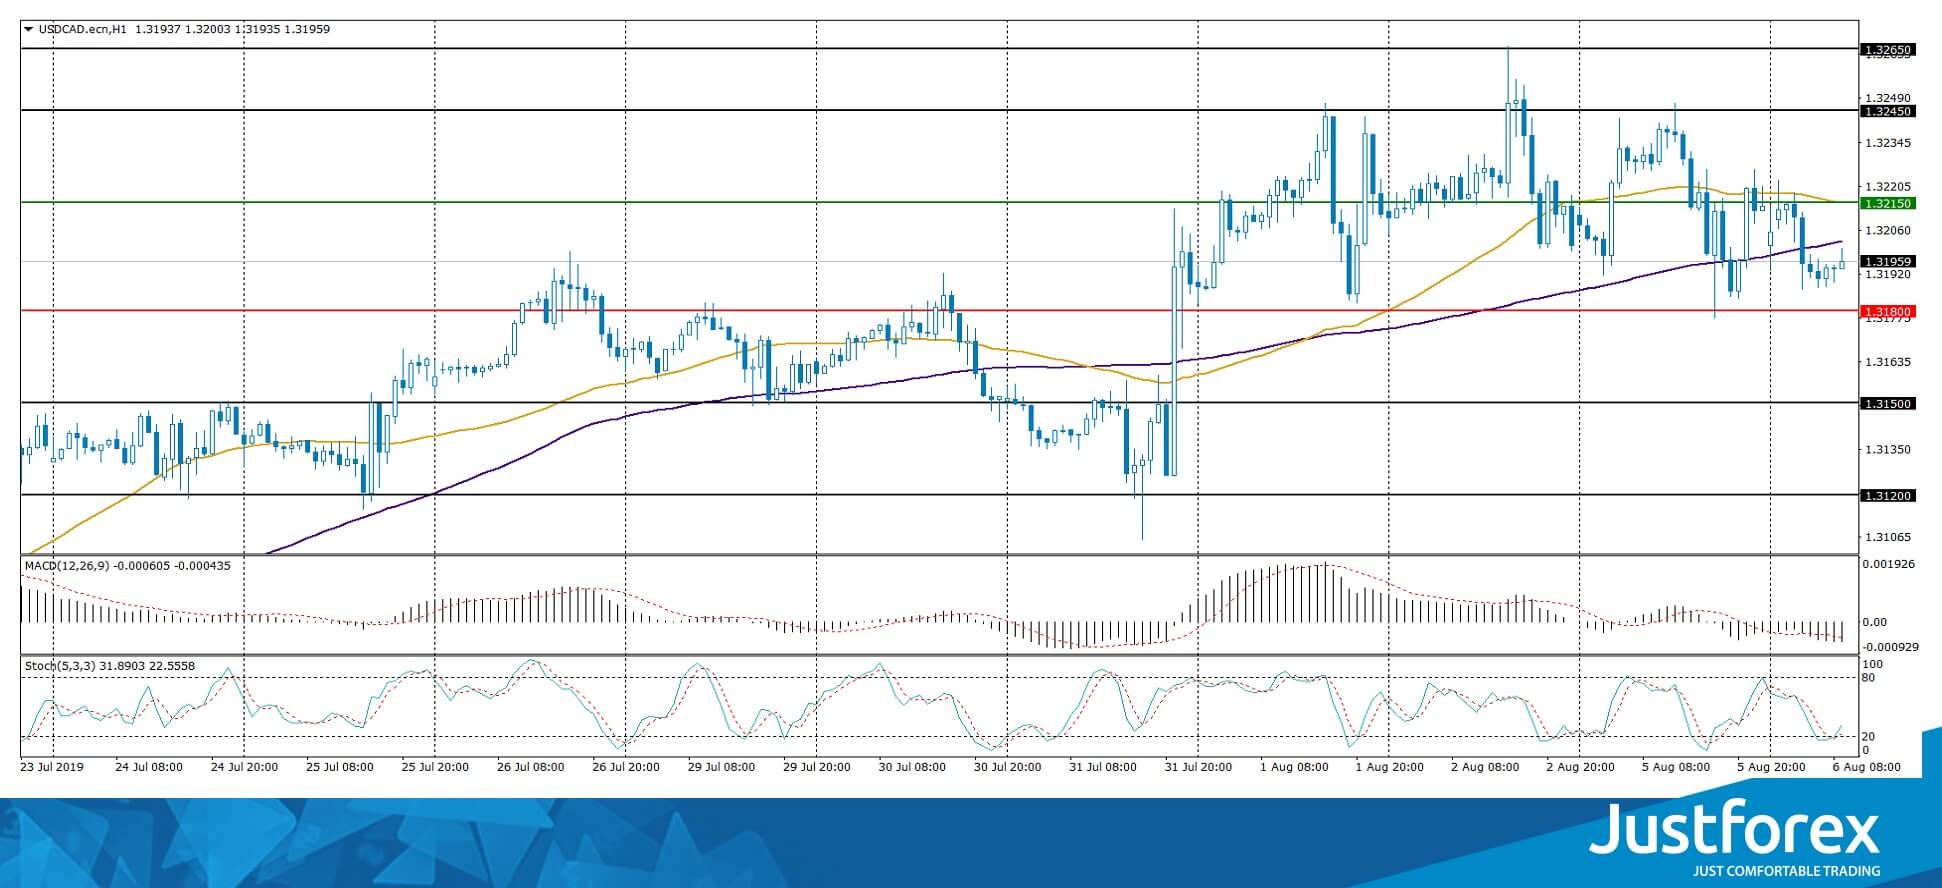Click the 31 Jul 08:00 time label
Screen dimensions: 1942x888
tap(1103, 767)
